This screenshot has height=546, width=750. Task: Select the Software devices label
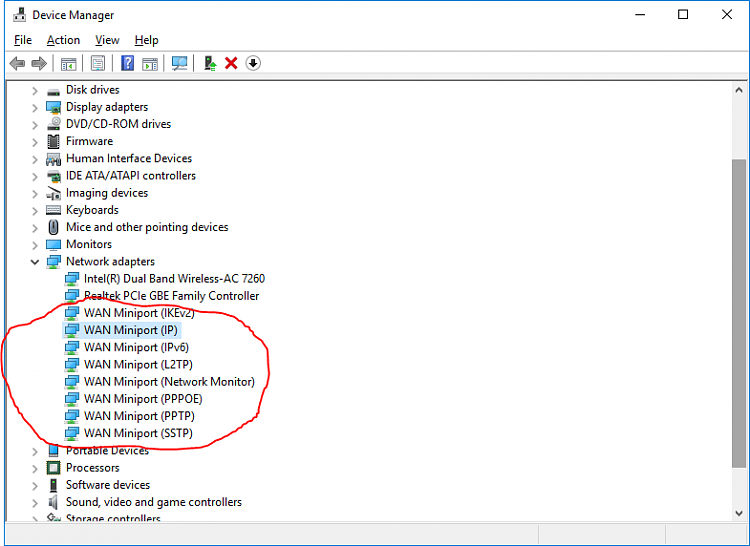108,485
